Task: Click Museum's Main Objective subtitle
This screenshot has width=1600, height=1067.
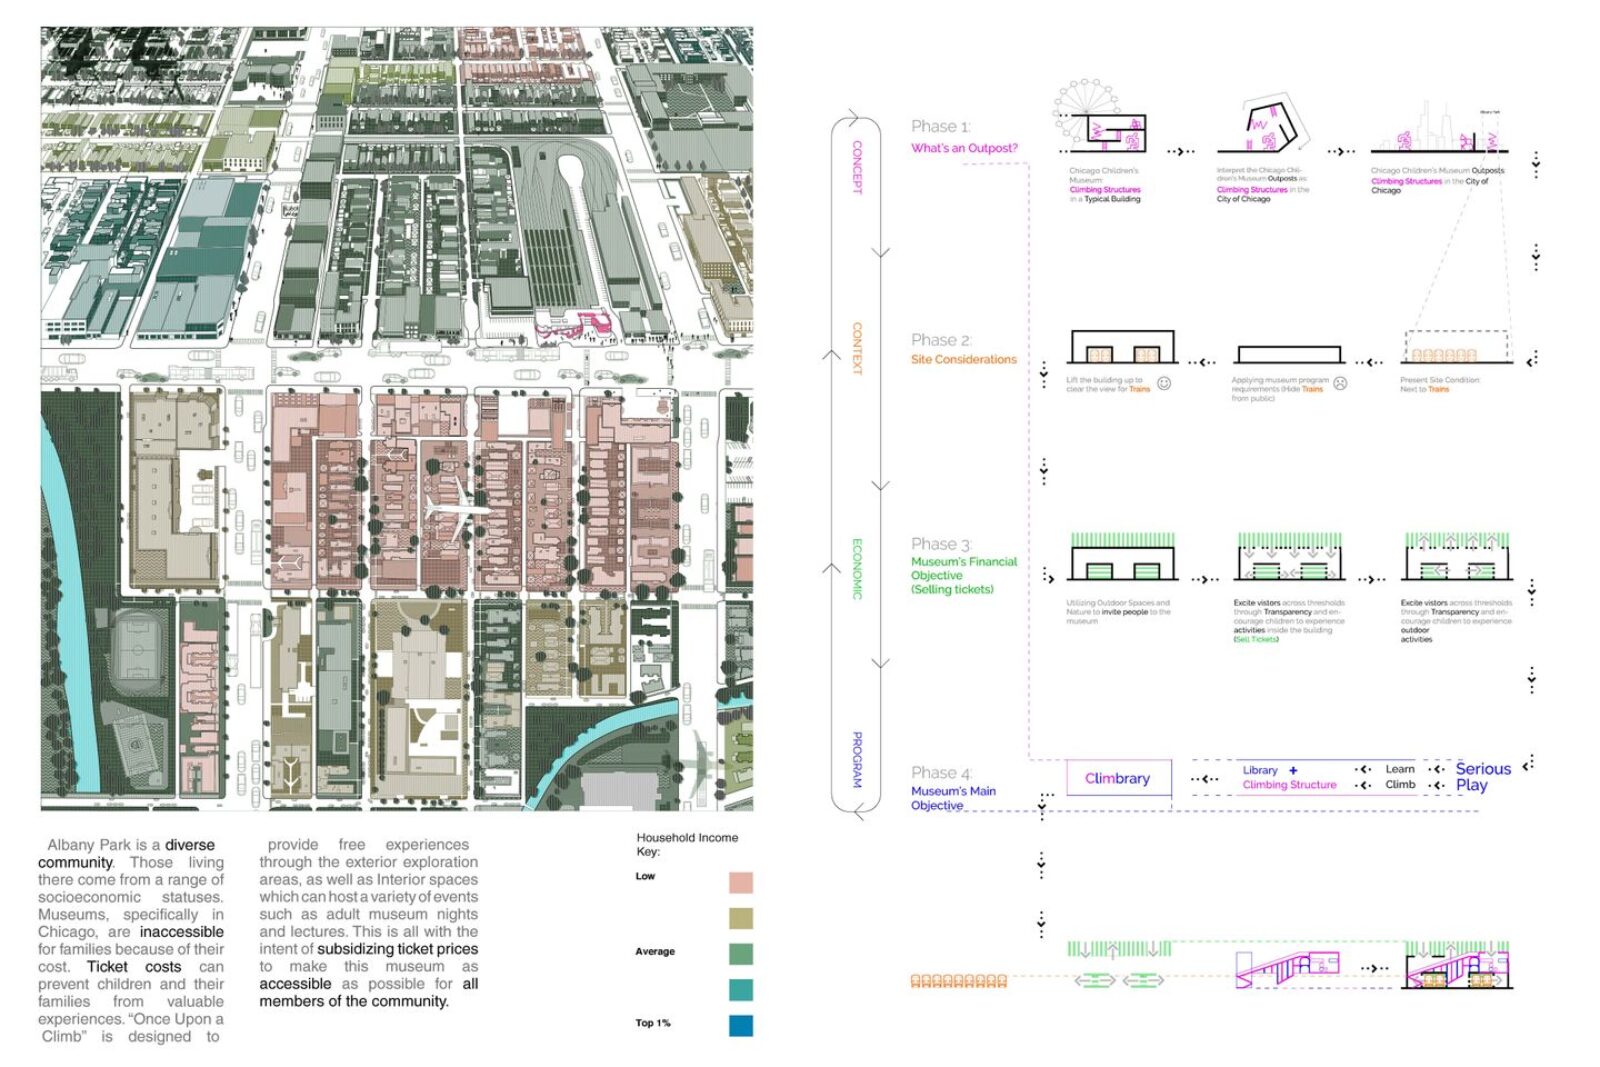Action: [x=953, y=798]
